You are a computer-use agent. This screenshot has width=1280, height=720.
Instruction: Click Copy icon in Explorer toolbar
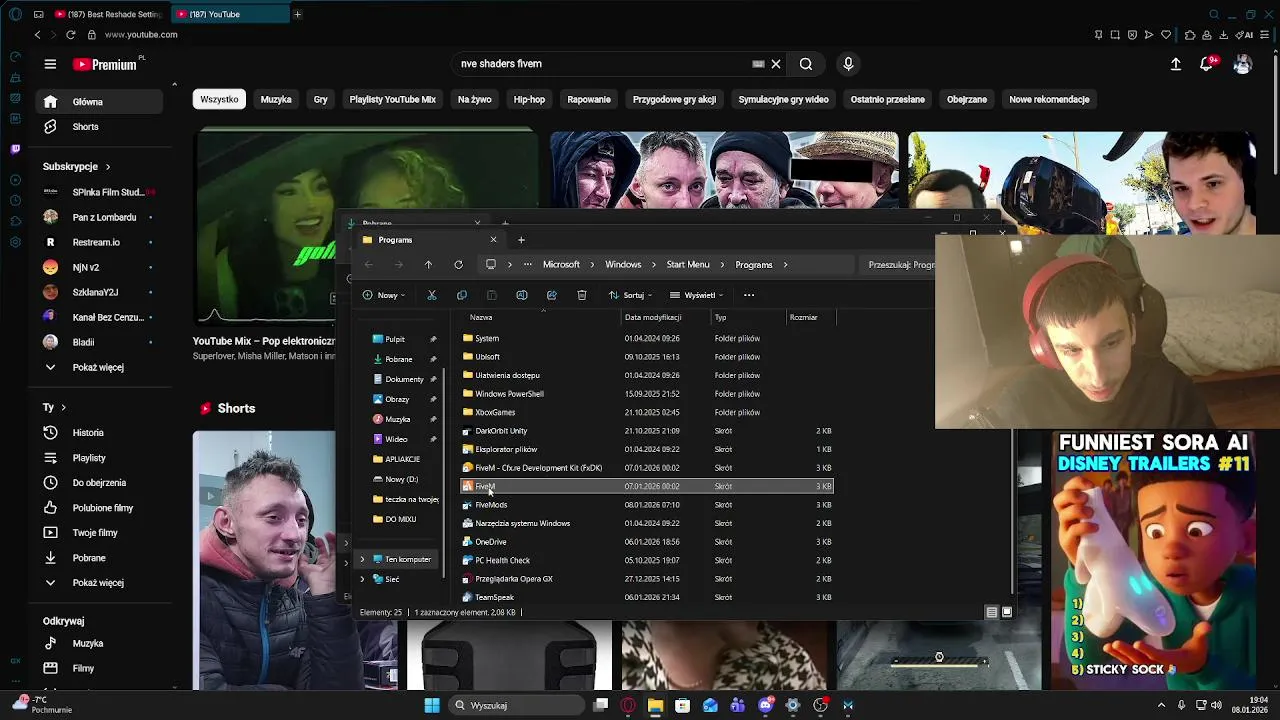point(461,295)
